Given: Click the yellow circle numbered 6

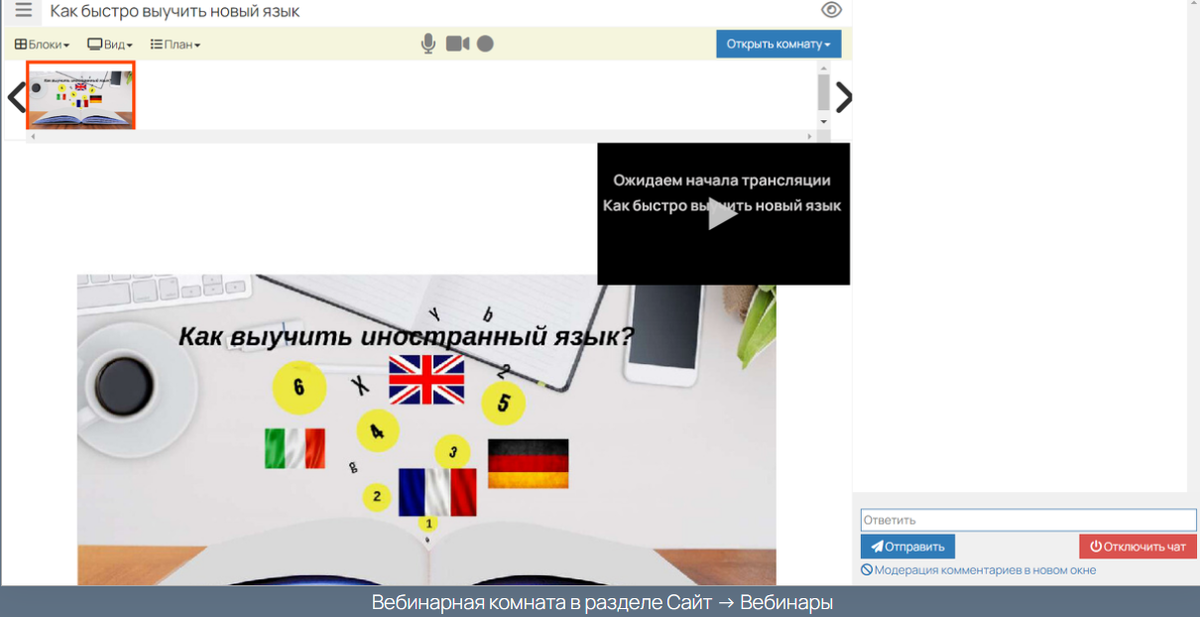Looking at the screenshot, I should 298,387.
